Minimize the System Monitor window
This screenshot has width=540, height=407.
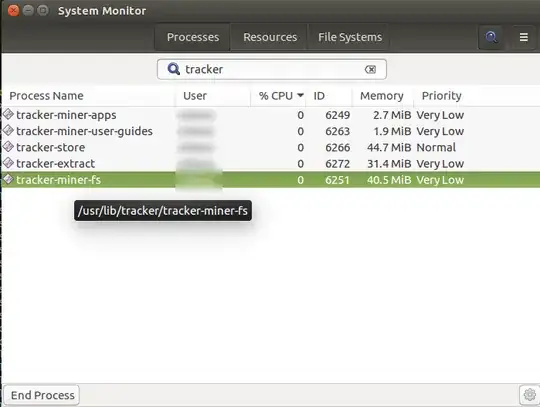(28, 10)
